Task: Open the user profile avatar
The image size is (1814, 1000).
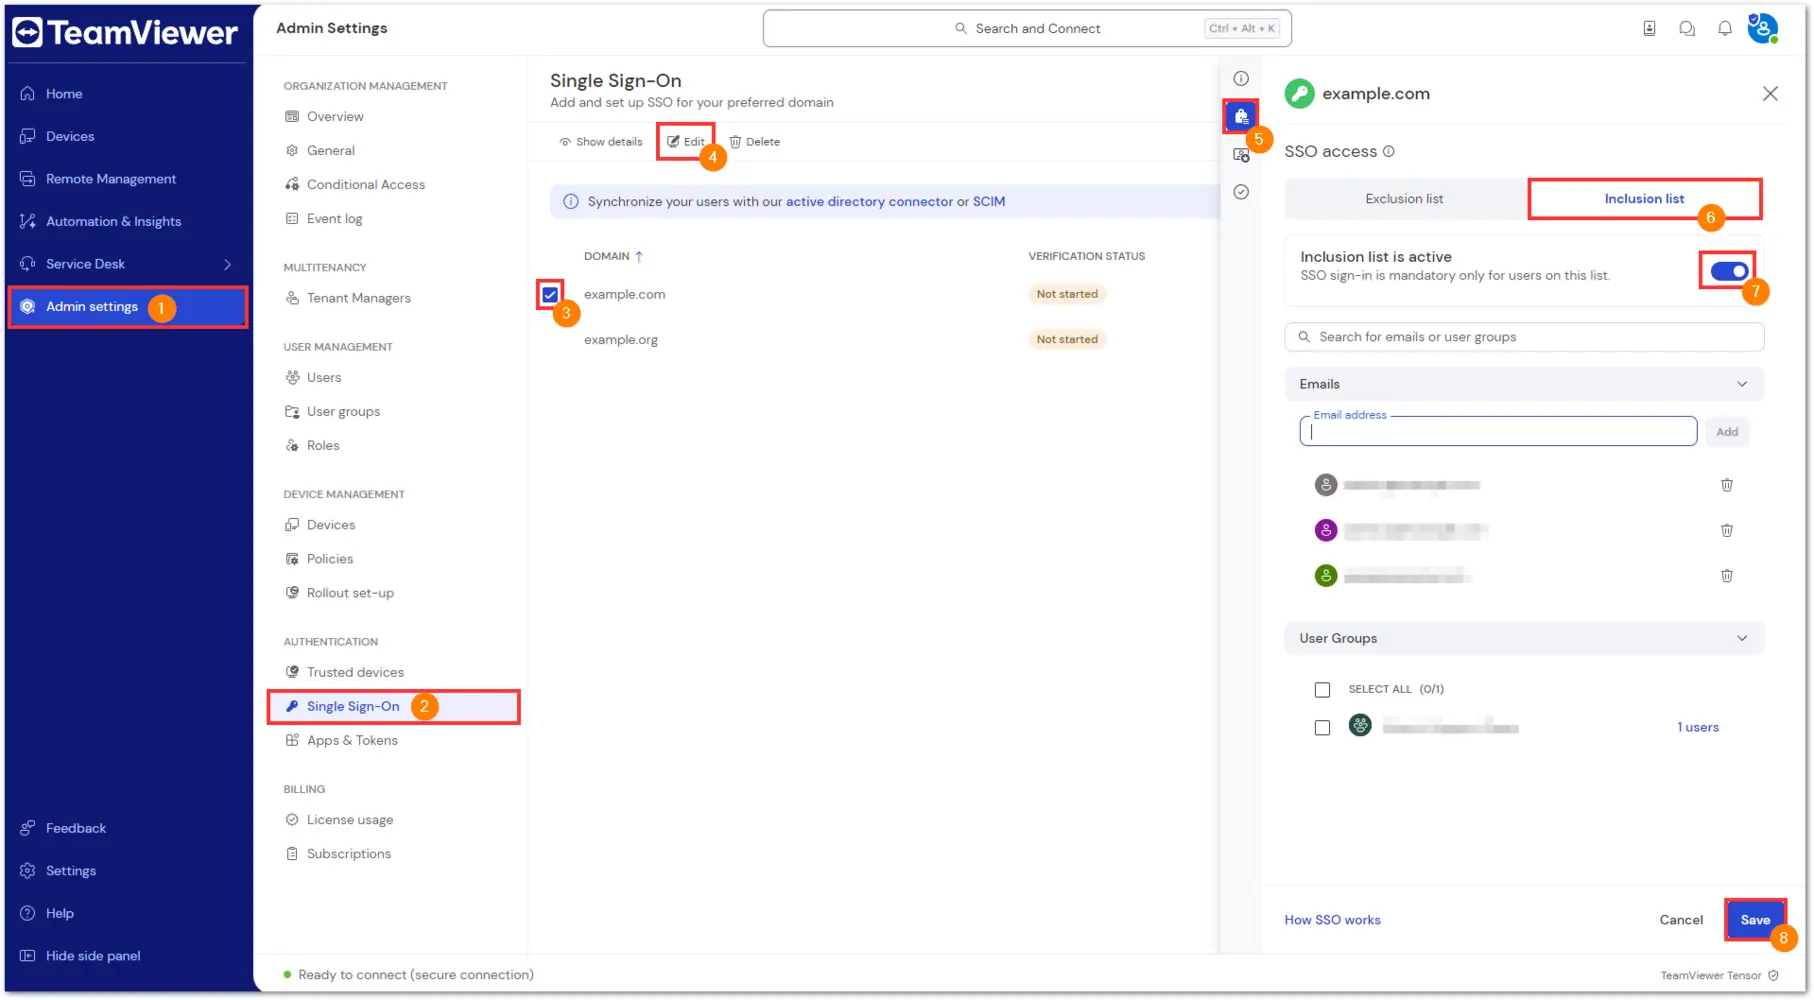Action: 1762,28
